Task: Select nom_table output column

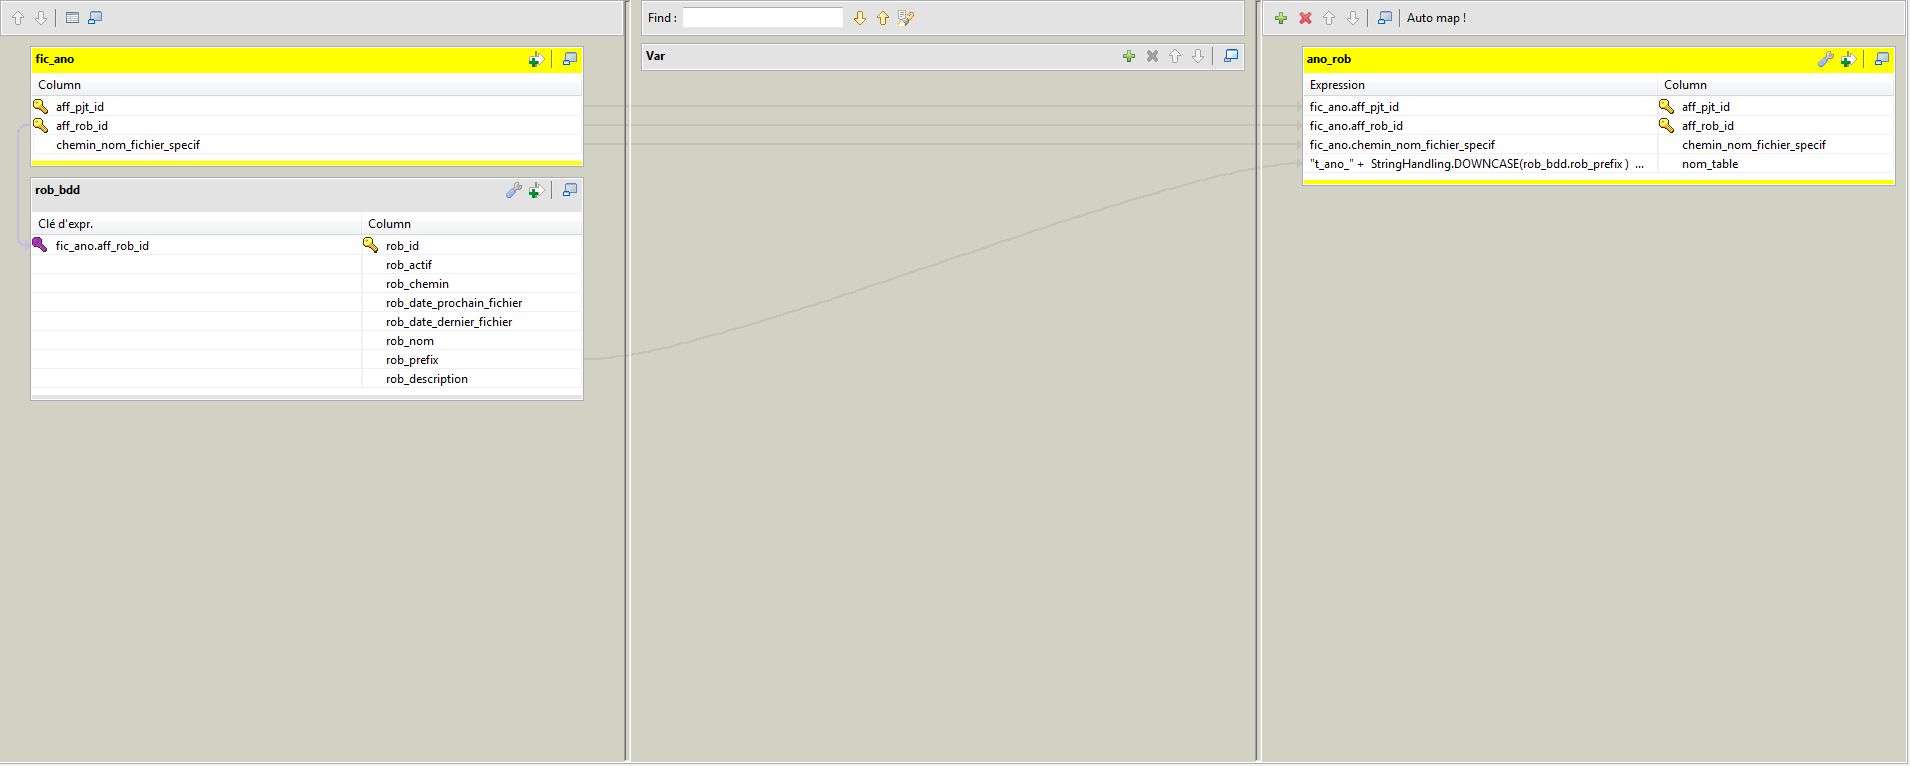Action: click(x=1776, y=164)
